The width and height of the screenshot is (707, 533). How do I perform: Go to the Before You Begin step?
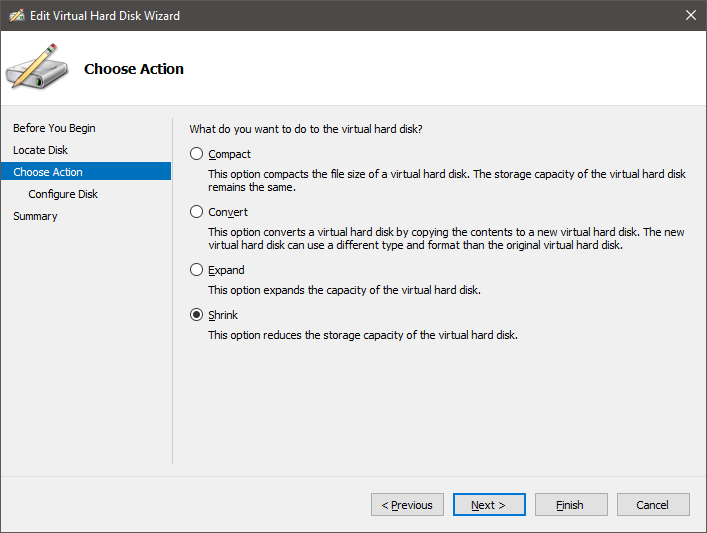point(54,128)
